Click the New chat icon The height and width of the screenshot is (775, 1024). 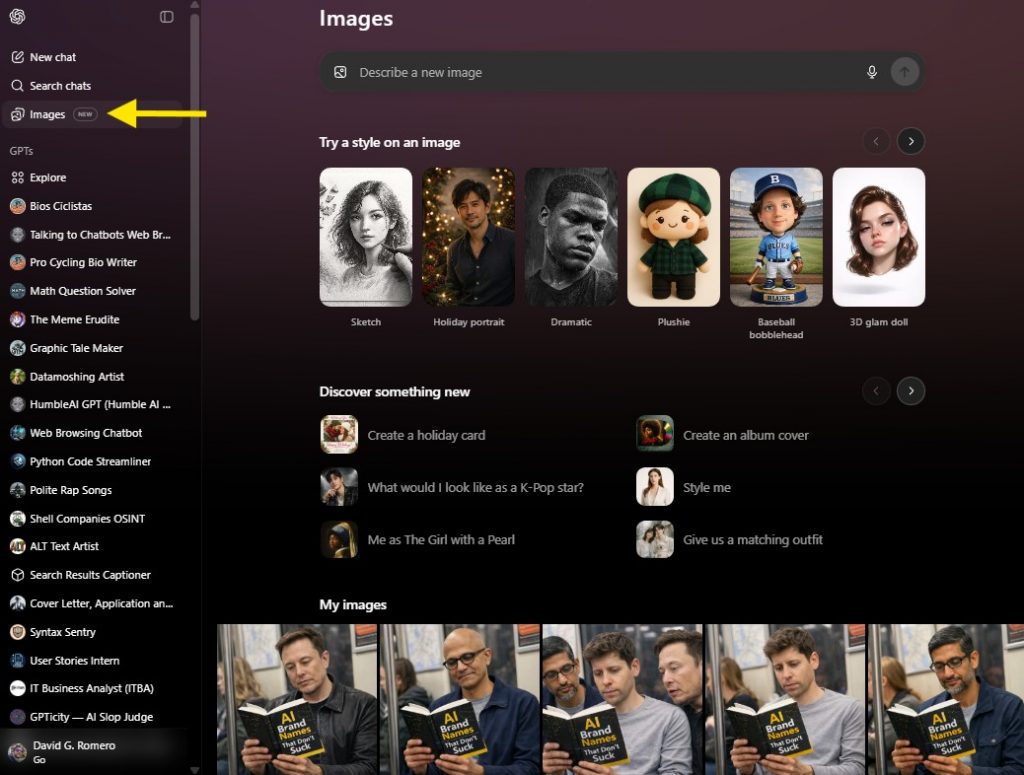(x=20, y=57)
